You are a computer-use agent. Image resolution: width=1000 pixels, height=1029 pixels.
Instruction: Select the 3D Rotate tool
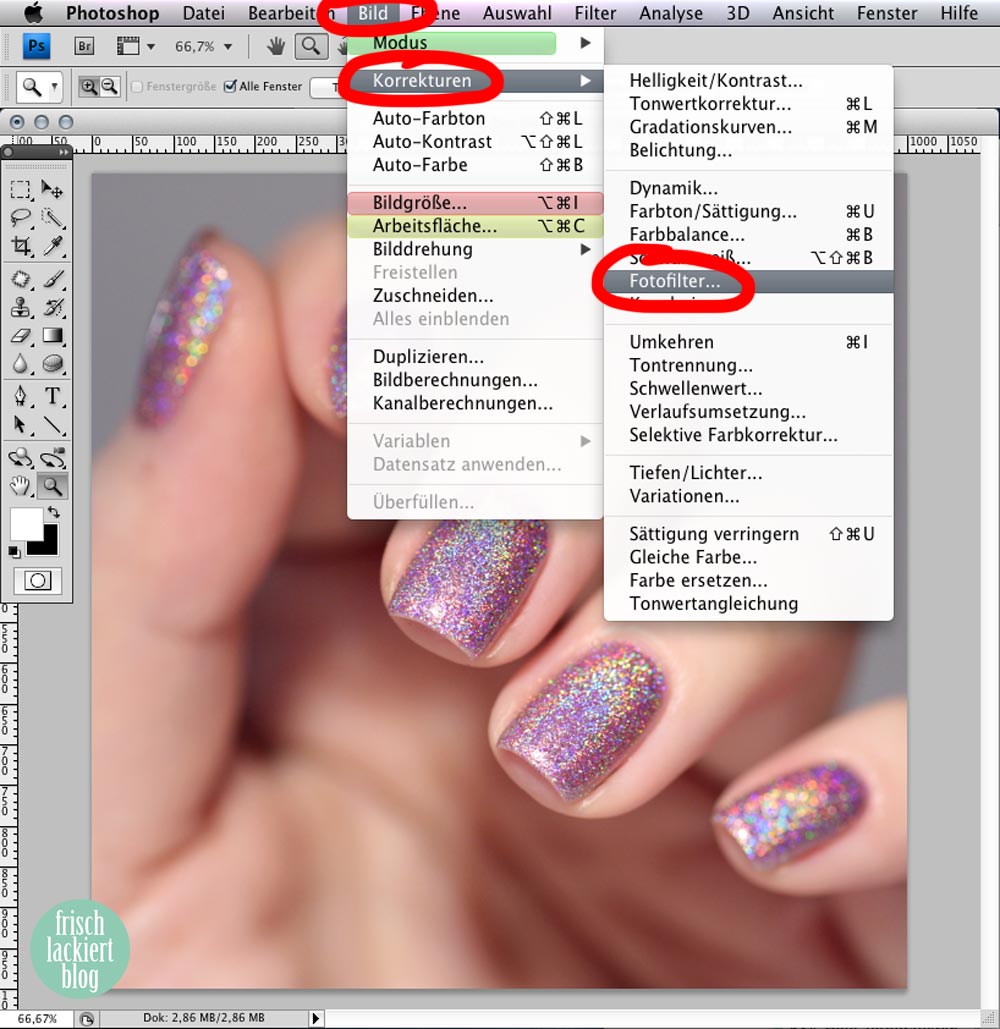[20, 457]
